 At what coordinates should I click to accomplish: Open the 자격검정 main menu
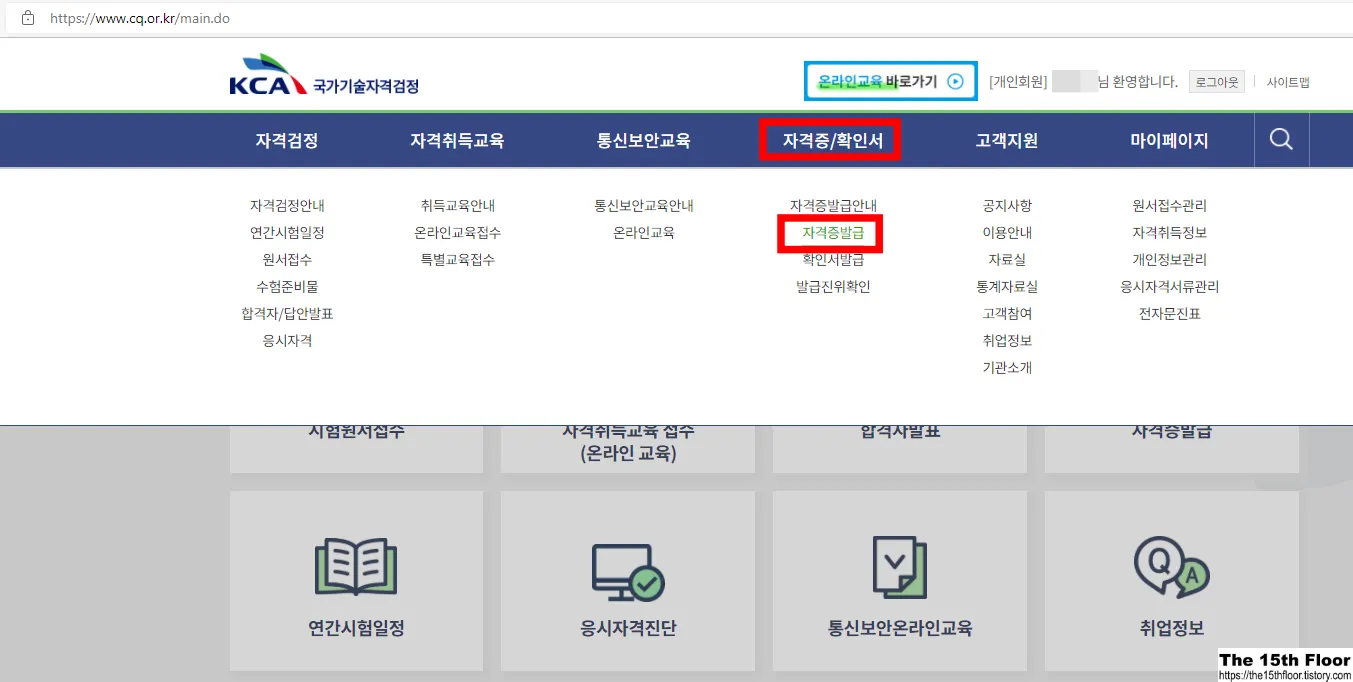(287, 141)
